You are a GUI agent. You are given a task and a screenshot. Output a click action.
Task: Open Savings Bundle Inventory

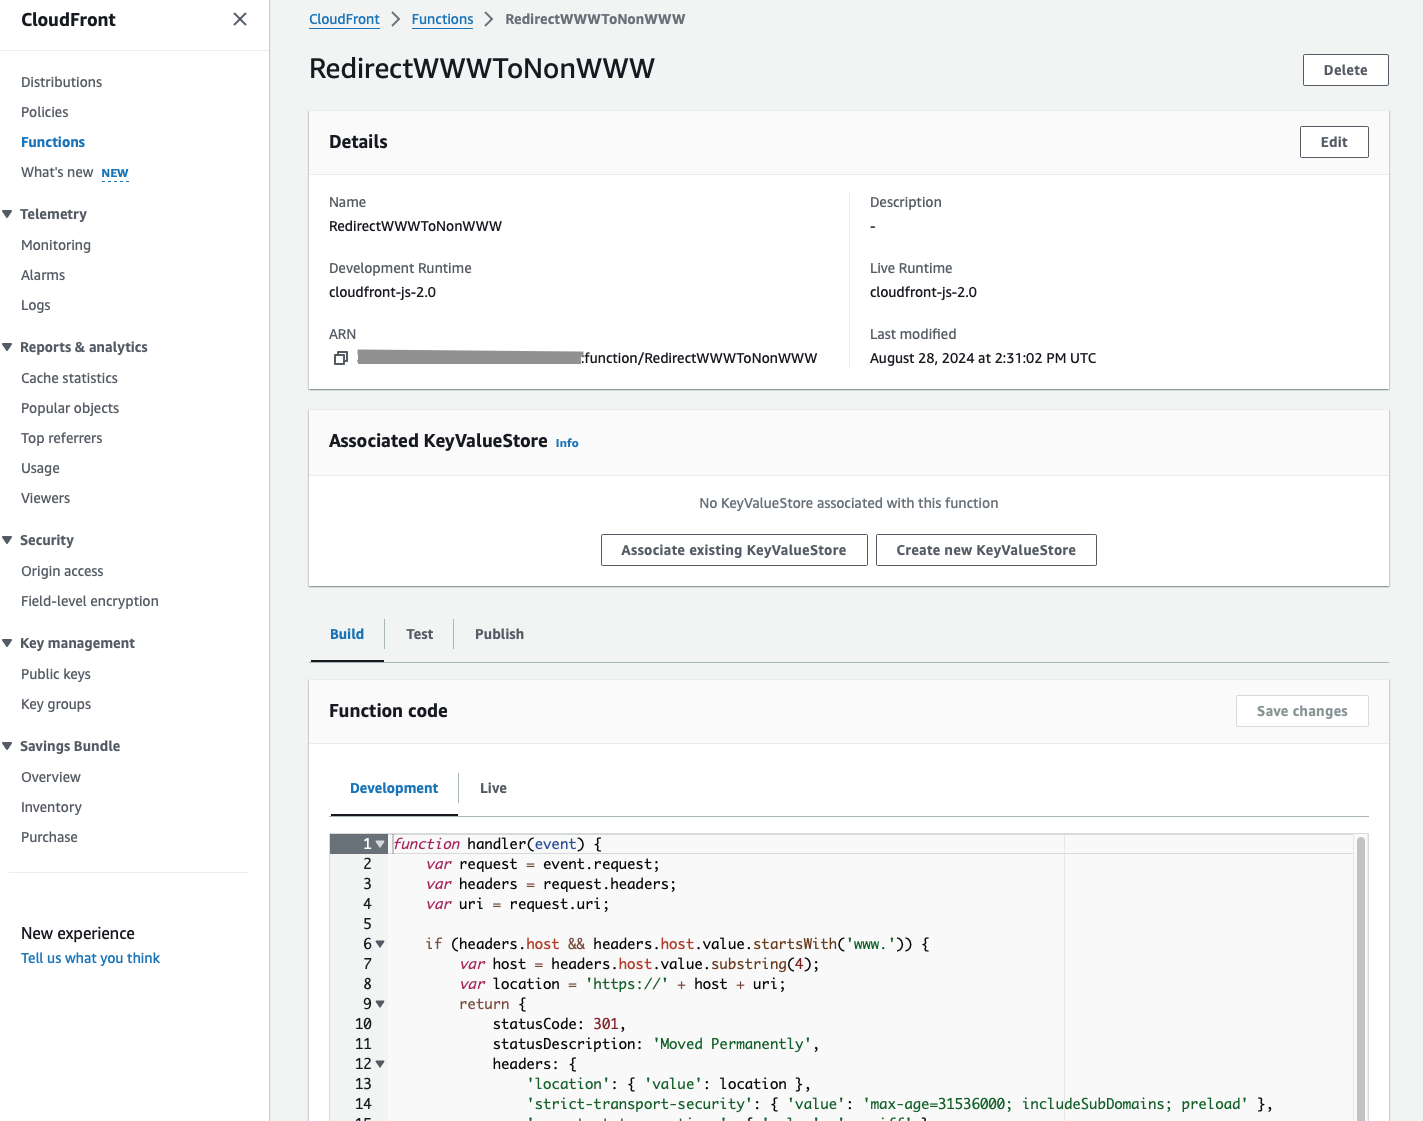click(x=51, y=807)
